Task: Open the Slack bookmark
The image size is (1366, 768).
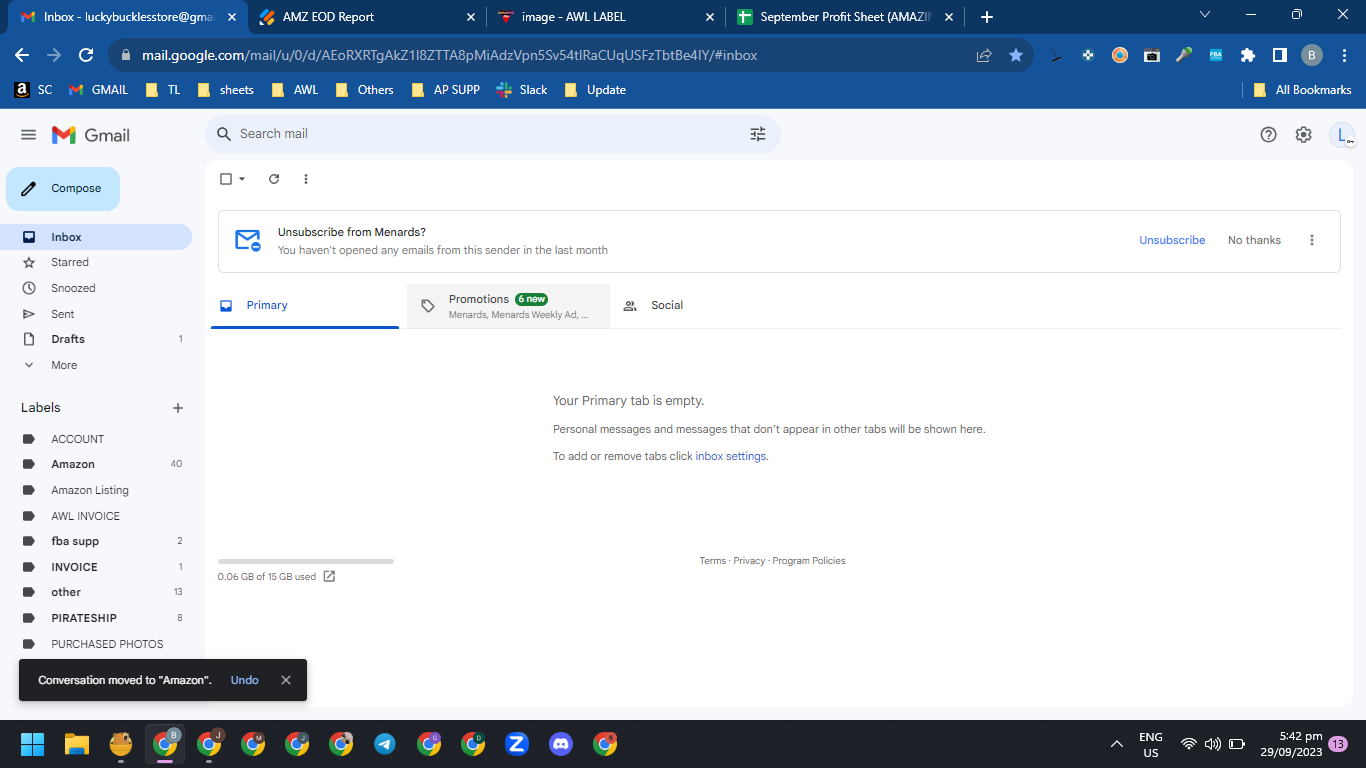Action: (x=522, y=90)
